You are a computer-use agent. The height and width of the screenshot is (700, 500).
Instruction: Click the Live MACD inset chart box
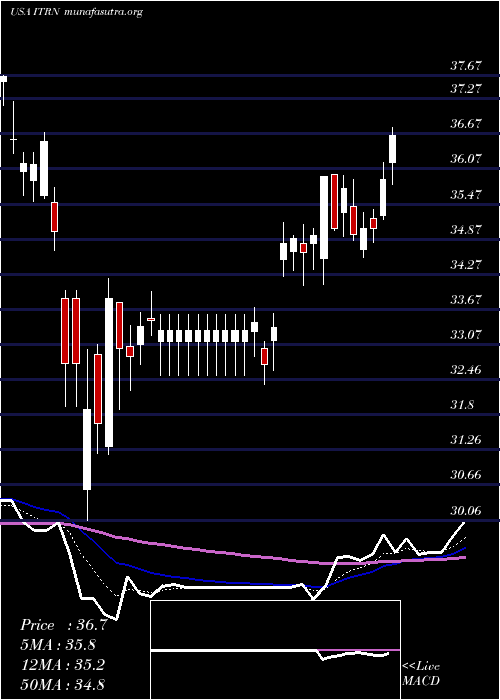point(275,650)
